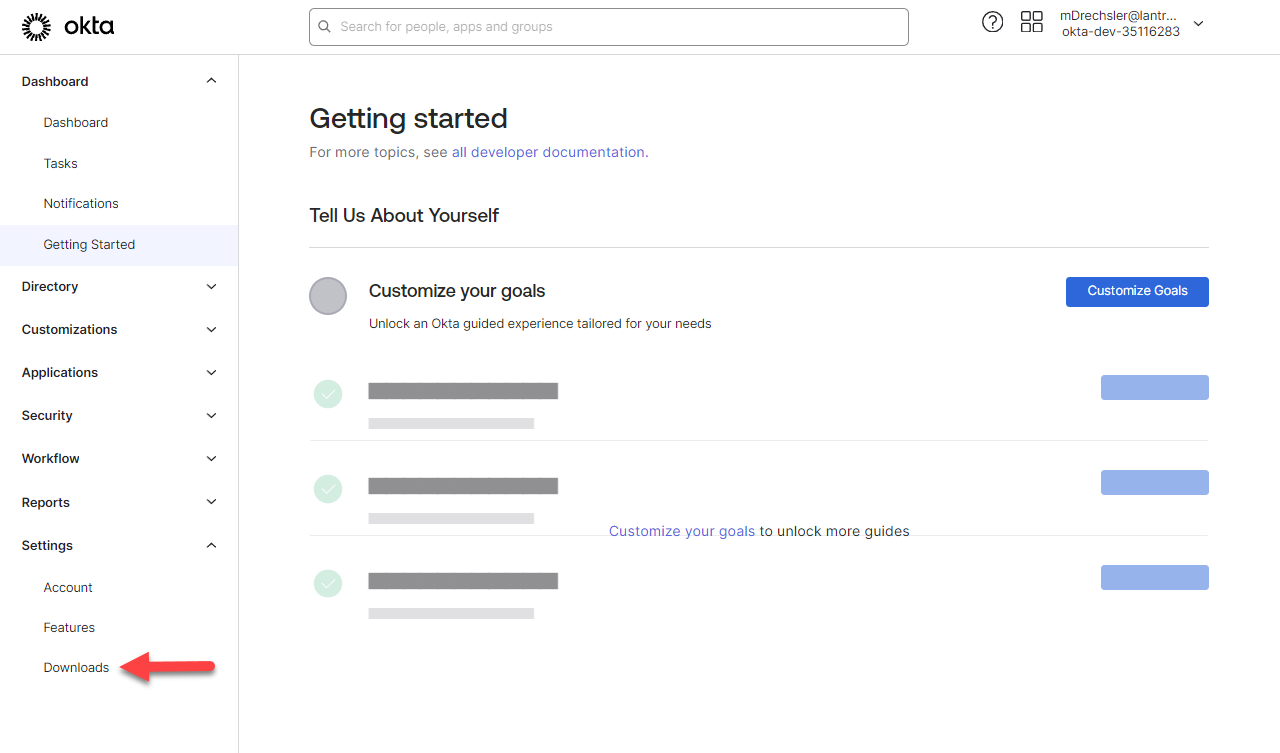Expand the Customizations sidebar section
The height and width of the screenshot is (753, 1280).
point(211,330)
